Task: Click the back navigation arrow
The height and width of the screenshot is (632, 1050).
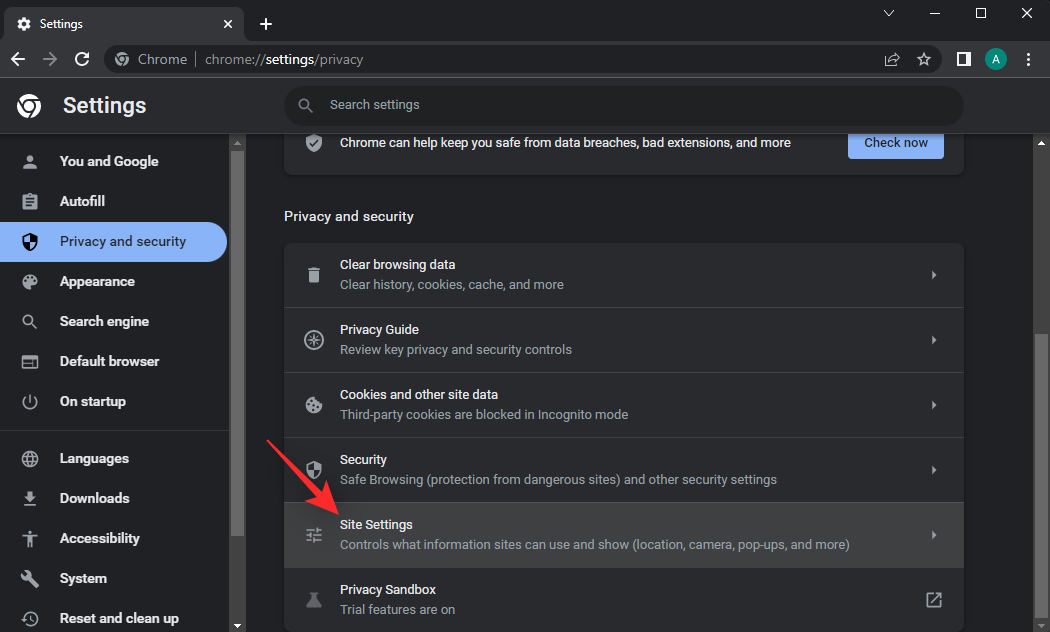Action: coord(18,59)
